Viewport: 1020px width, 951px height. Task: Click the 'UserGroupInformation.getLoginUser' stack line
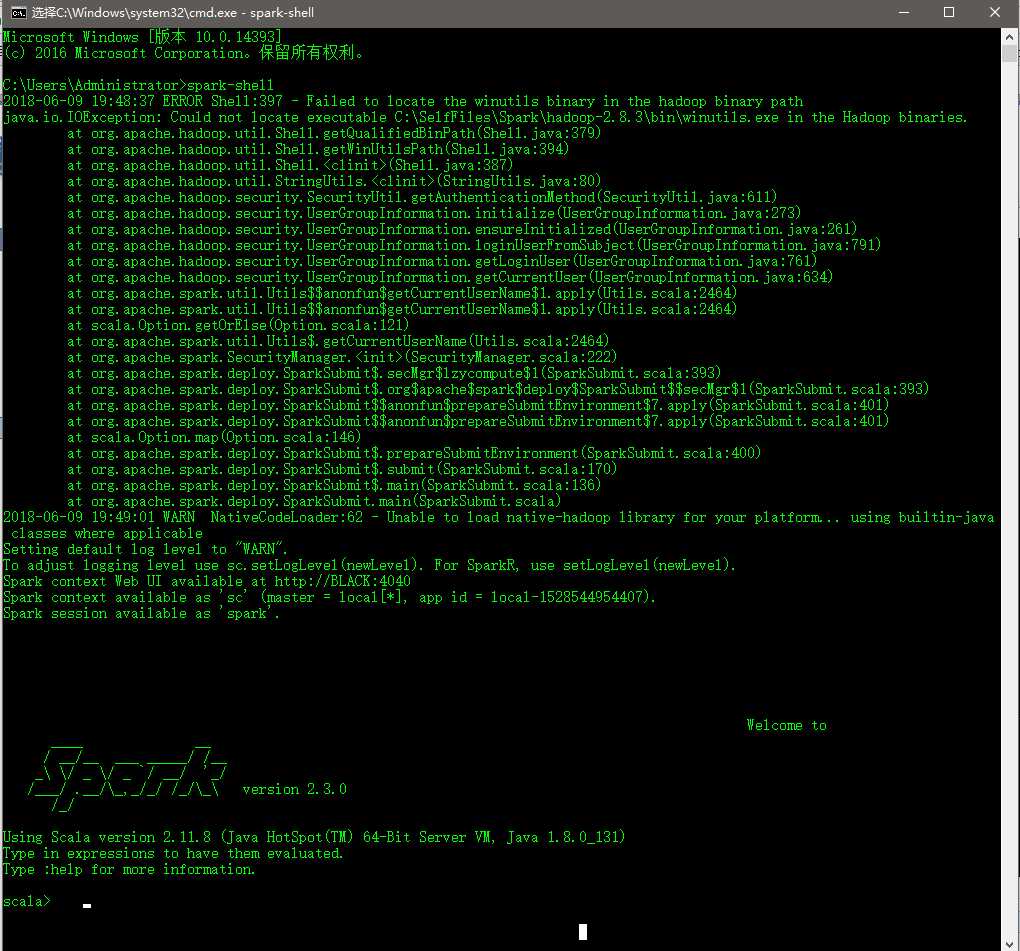click(x=442, y=261)
